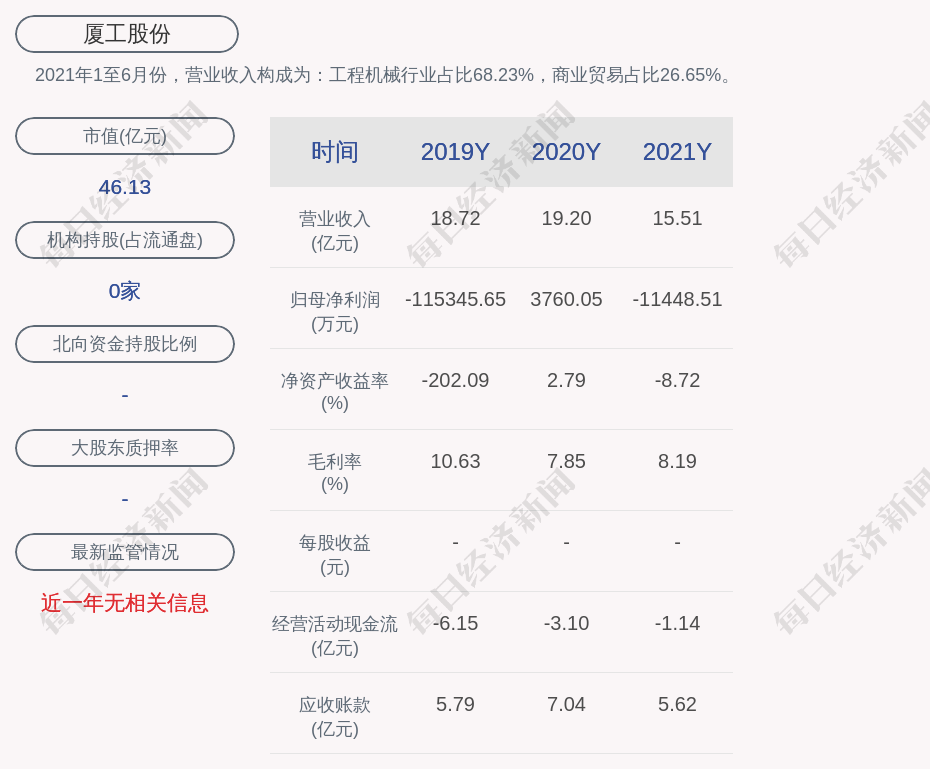
Task: Click the 毛利率(%) row label
Action: [335, 473]
